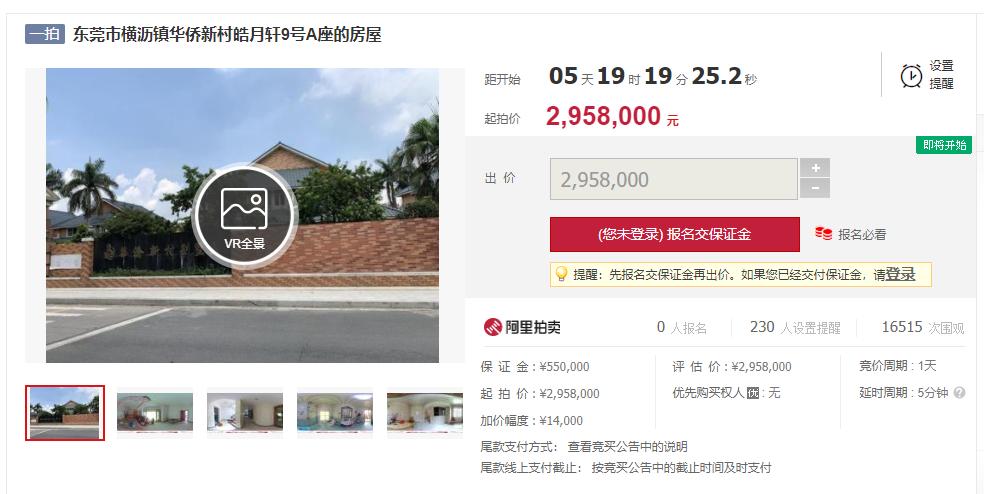Select the first exterior photo thumbnail
Screen dimensions: 984x494
(65, 413)
